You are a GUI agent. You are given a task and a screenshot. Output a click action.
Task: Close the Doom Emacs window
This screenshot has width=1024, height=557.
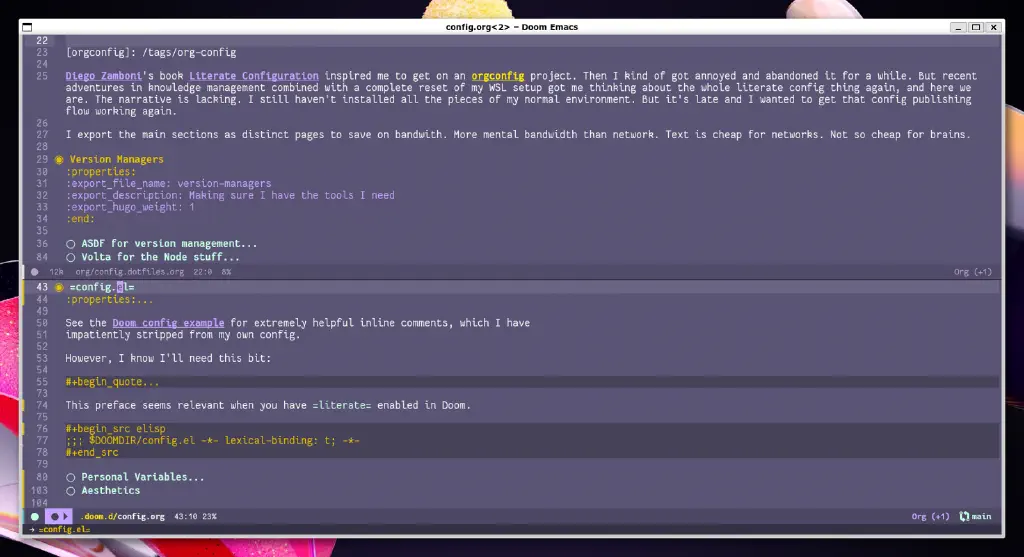point(993,27)
